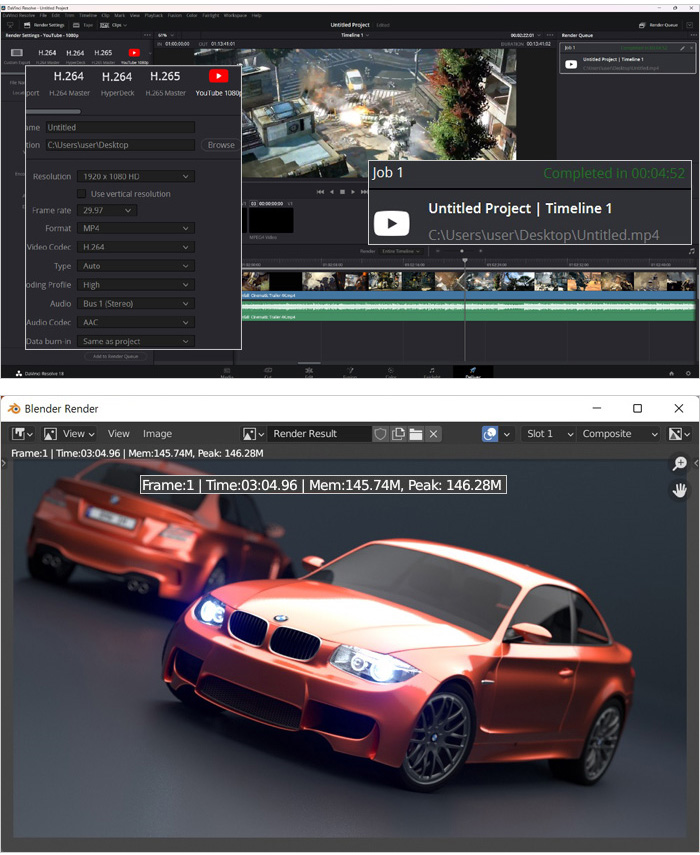This screenshot has height=855, width=700.
Task: Open the Video Codec dropdown
Action: point(135,247)
